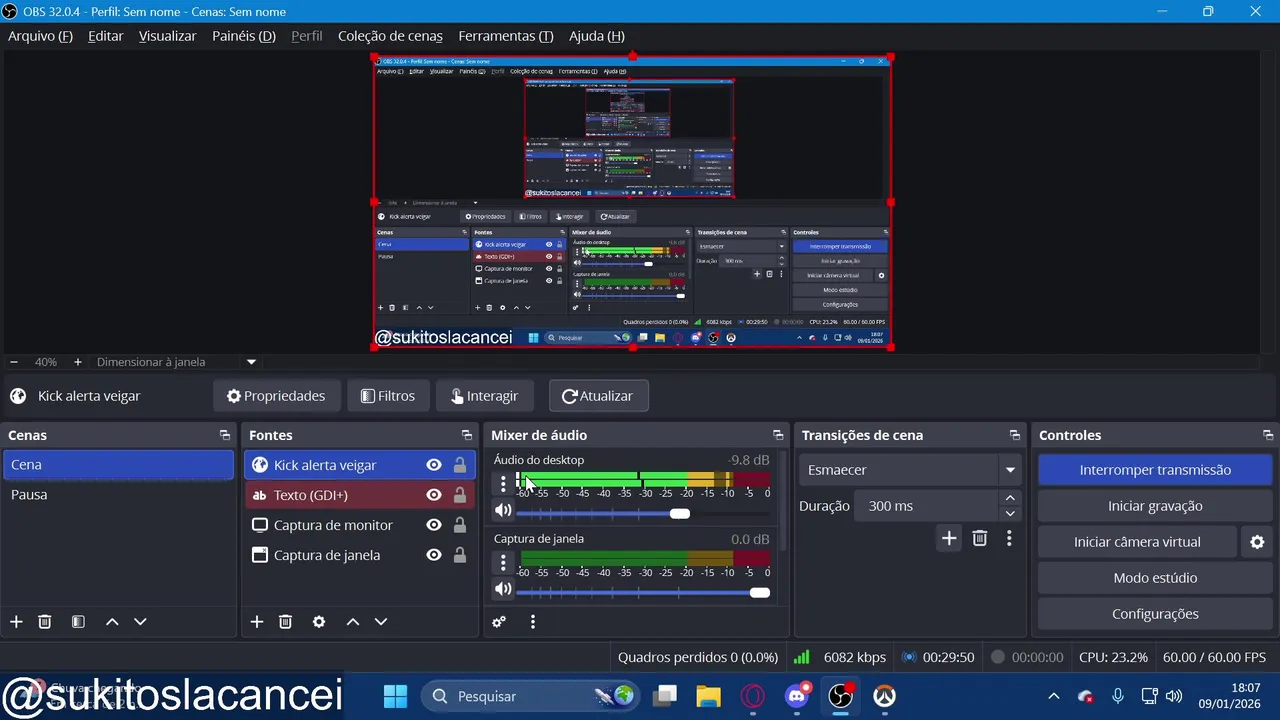Open Áudio do desktop options dots
The width and height of the screenshot is (1280, 720).
[503, 484]
